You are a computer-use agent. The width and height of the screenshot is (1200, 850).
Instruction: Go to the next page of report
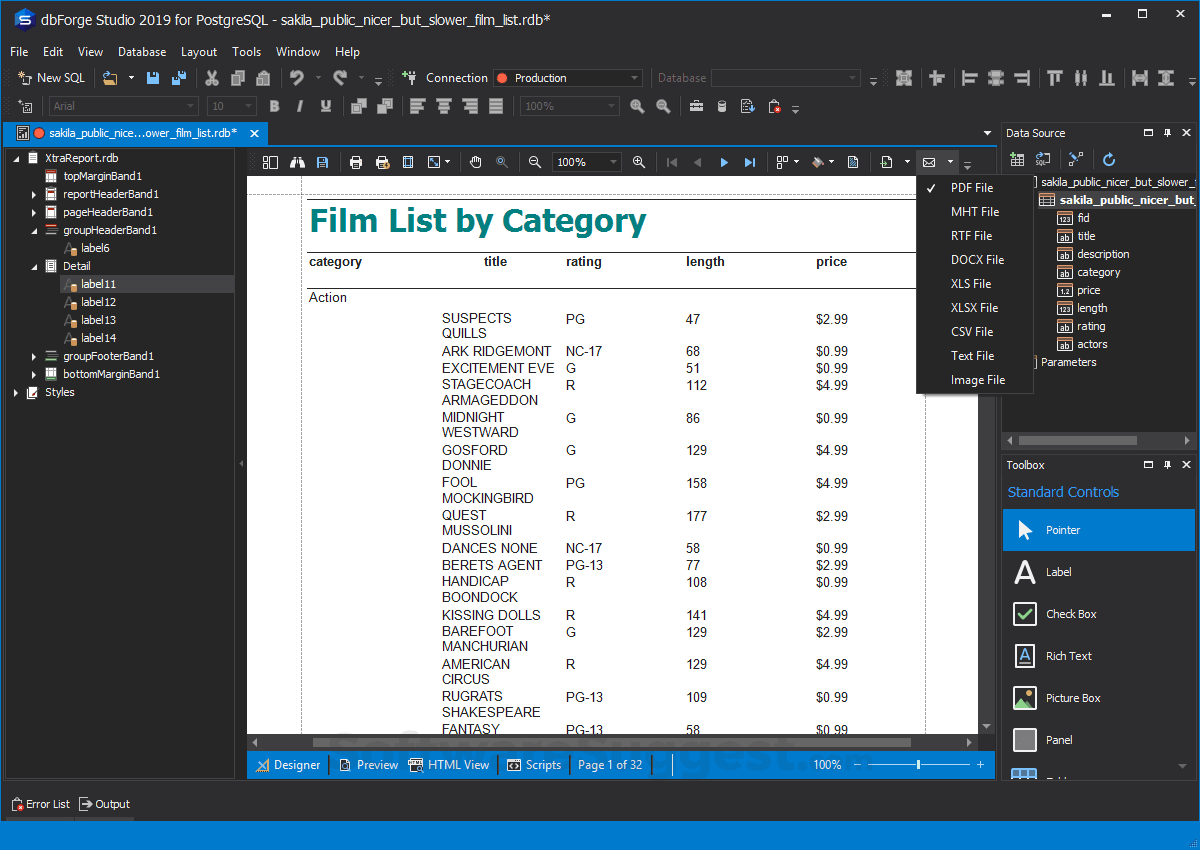coord(724,162)
